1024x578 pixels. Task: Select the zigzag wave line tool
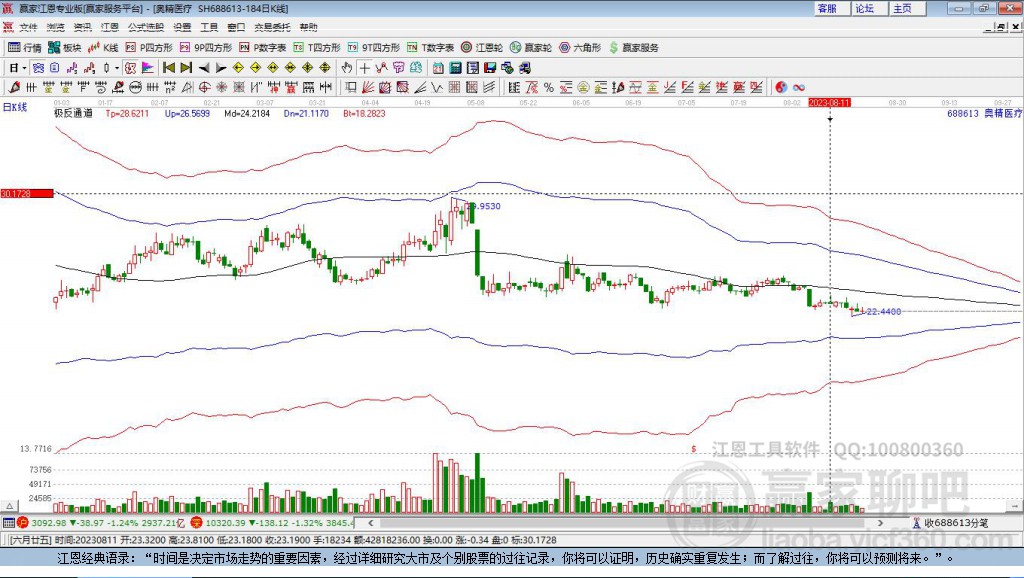click(437, 87)
